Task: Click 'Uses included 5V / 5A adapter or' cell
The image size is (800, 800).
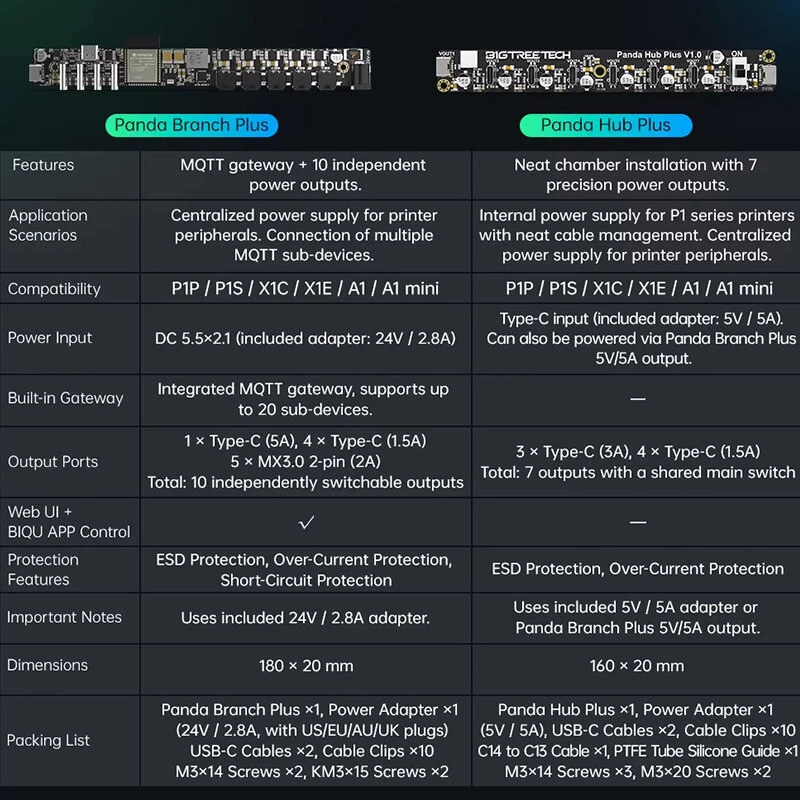Action: (x=636, y=618)
